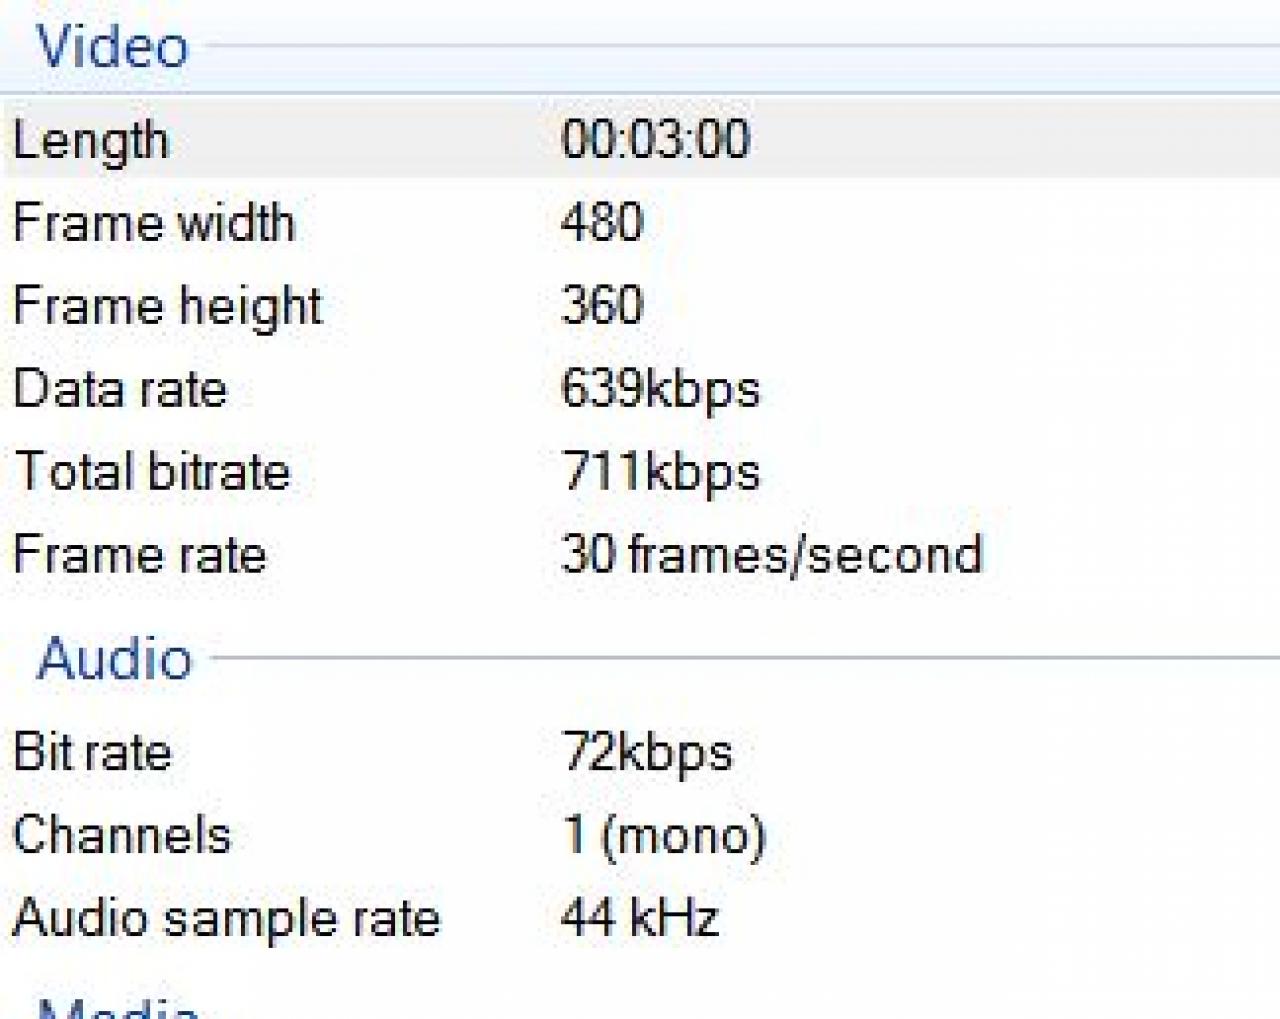Select the Length property row label

click(x=90, y=140)
